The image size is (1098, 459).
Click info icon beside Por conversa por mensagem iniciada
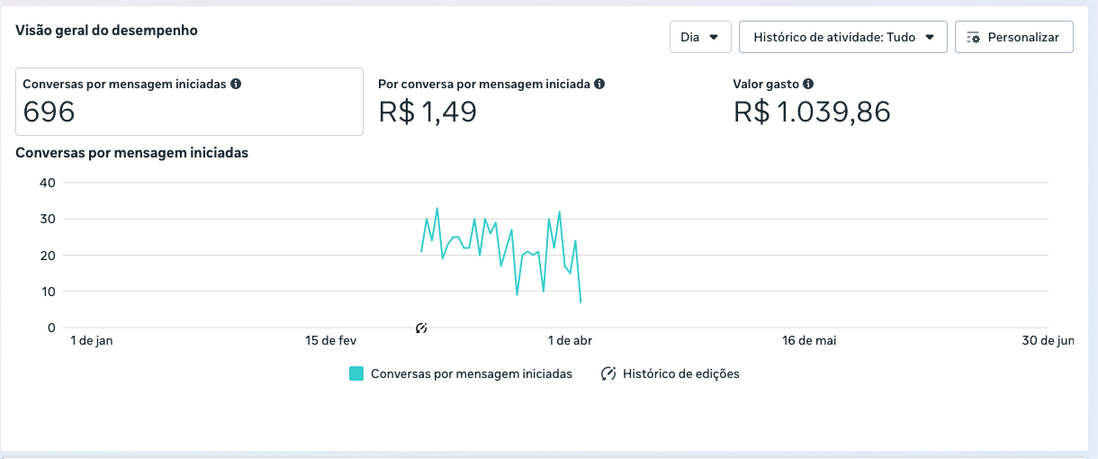pyautogui.click(x=599, y=84)
